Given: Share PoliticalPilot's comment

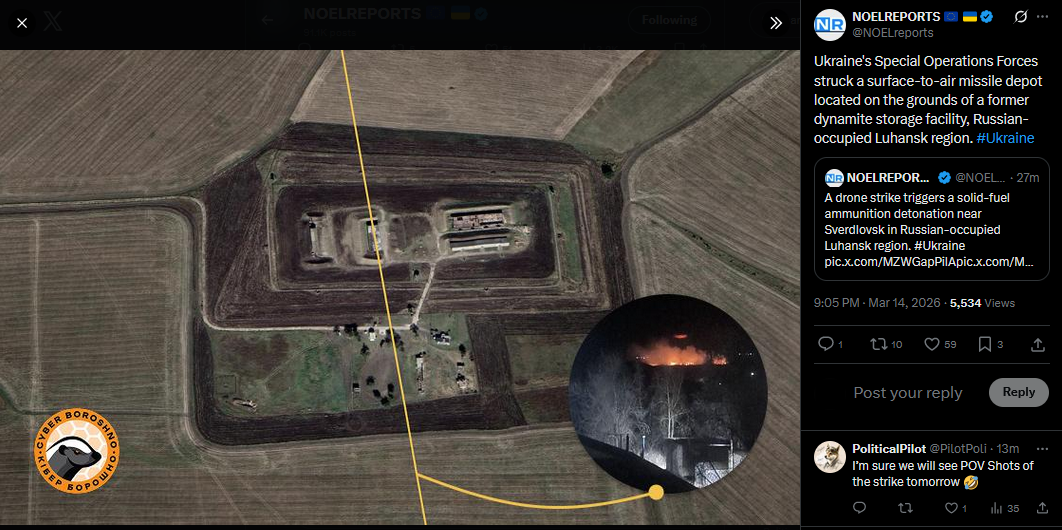Looking at the screenshot, I should click(x=1042, y=508).
